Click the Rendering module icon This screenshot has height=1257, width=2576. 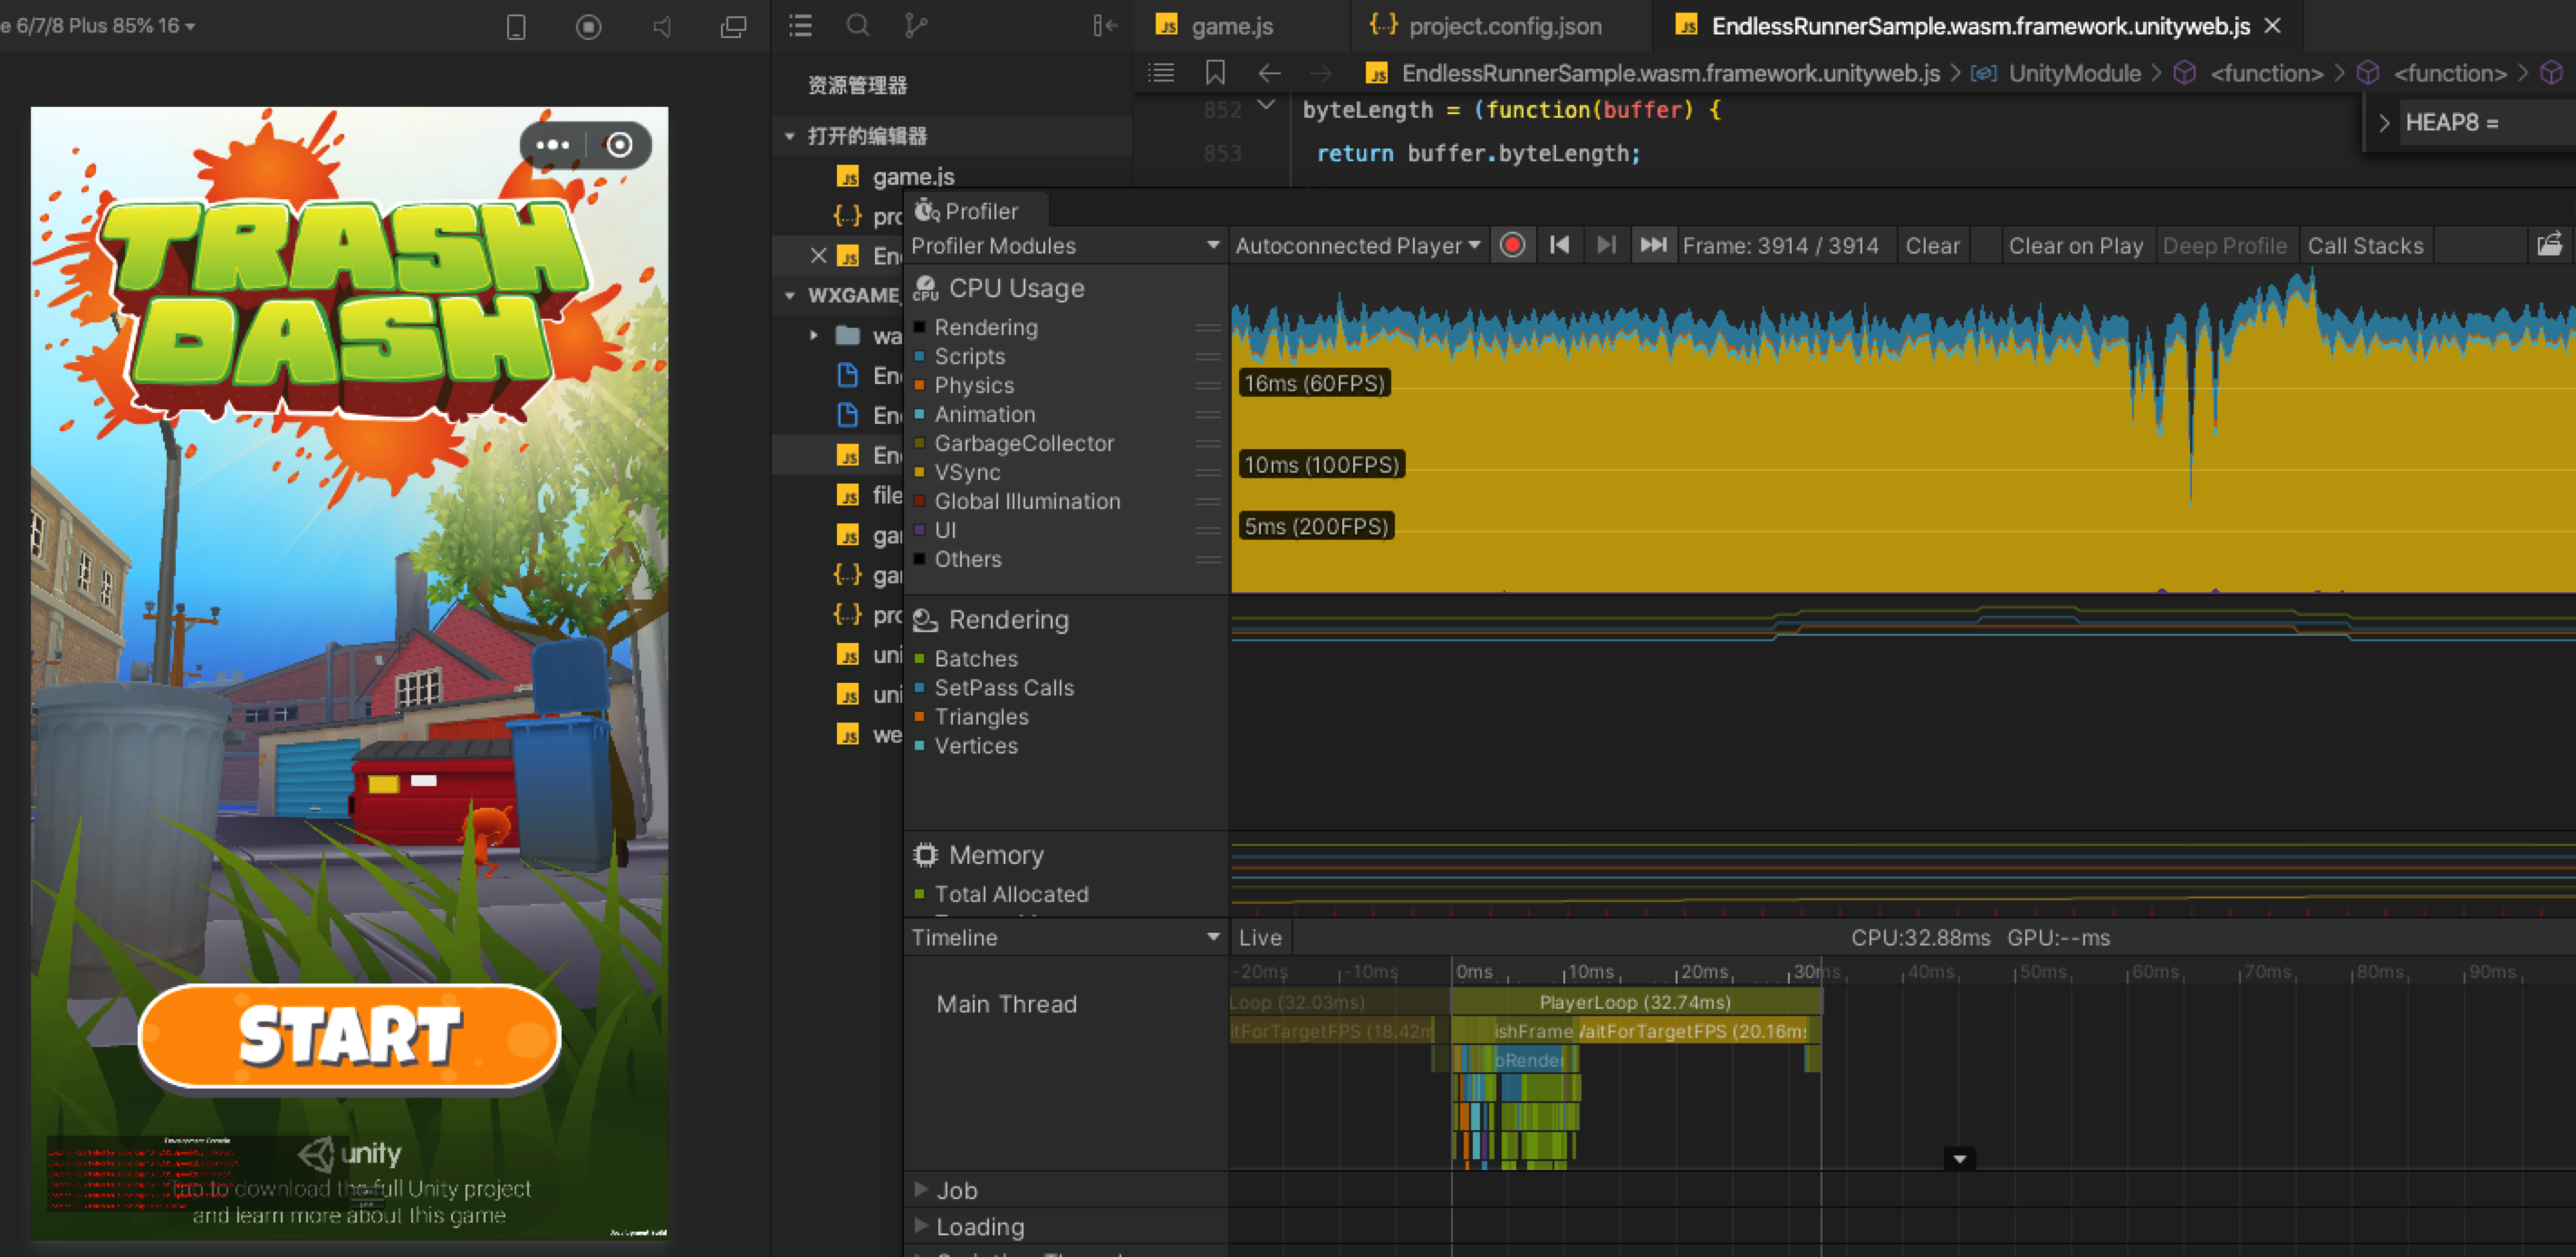coord(926,620)
